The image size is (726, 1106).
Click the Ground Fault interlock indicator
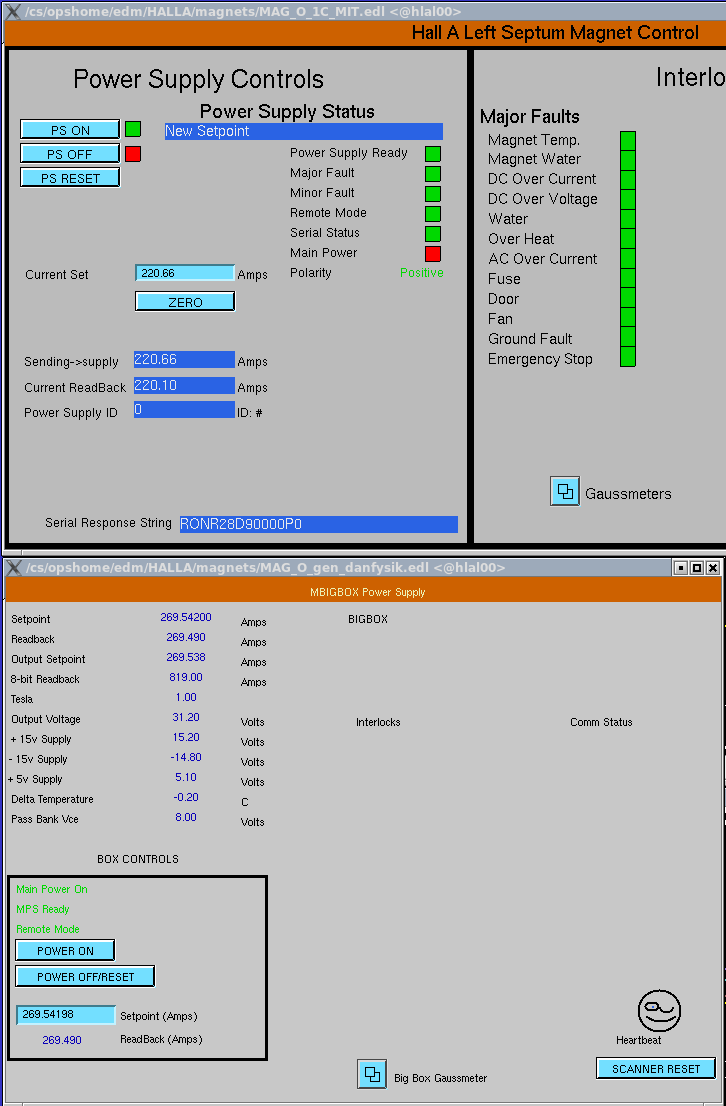[x=628, y=338]
